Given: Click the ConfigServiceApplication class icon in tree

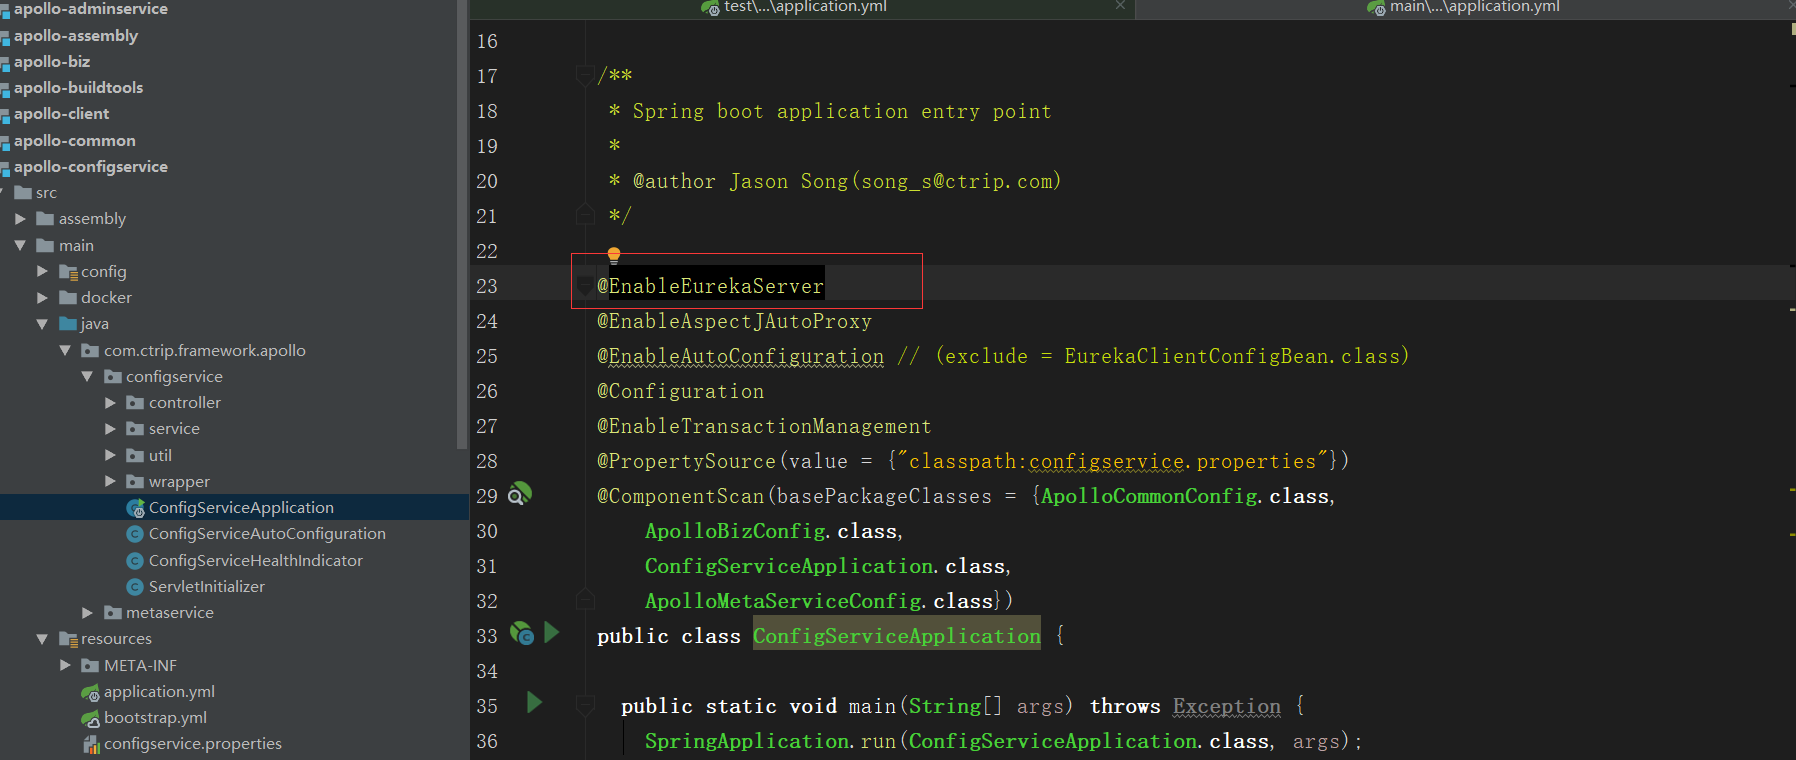Looking at the screenshot, I should tap(135, 508).
